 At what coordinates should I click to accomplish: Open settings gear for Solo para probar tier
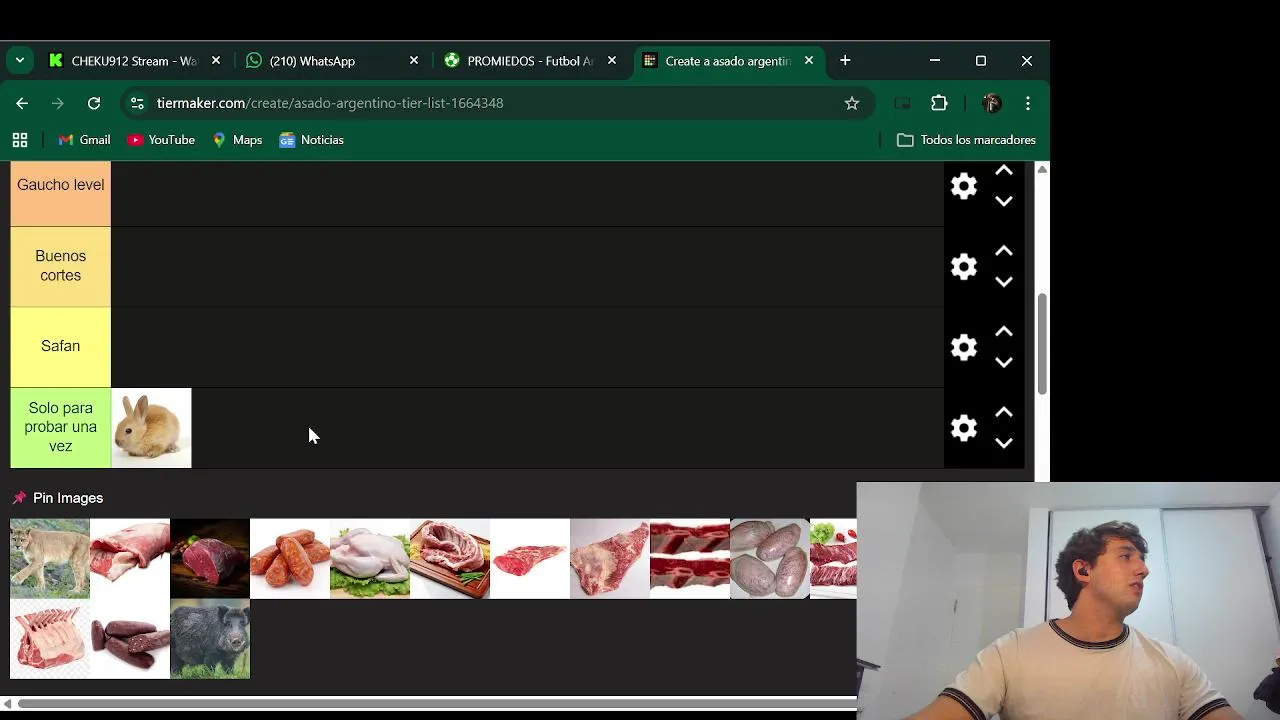coord(964,428)
